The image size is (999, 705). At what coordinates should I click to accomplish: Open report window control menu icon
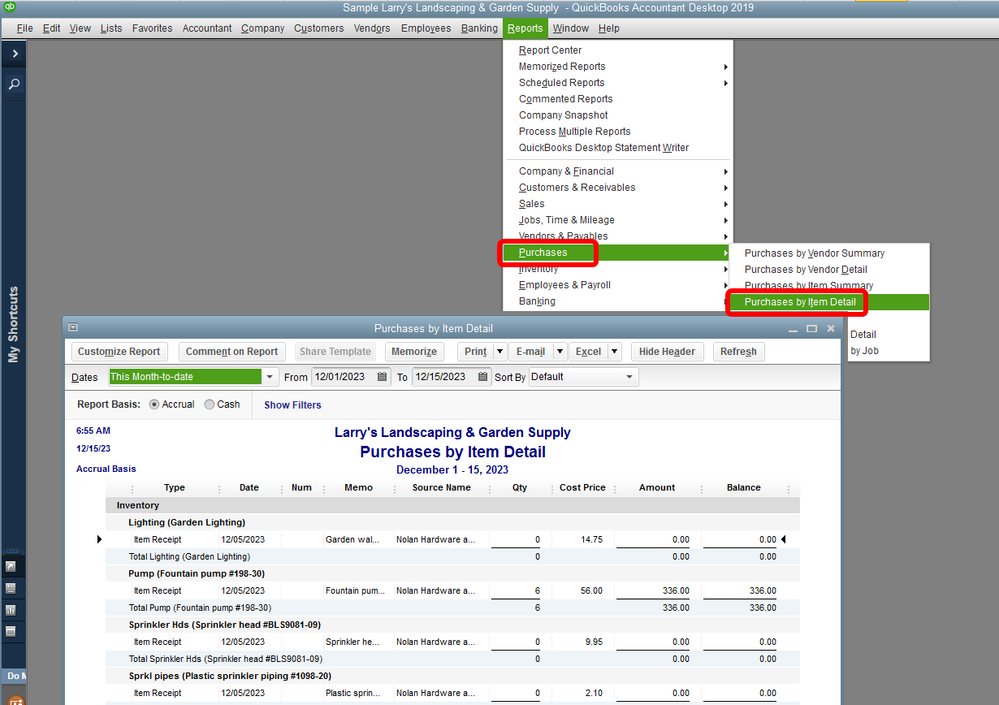(x=73, y=328)
